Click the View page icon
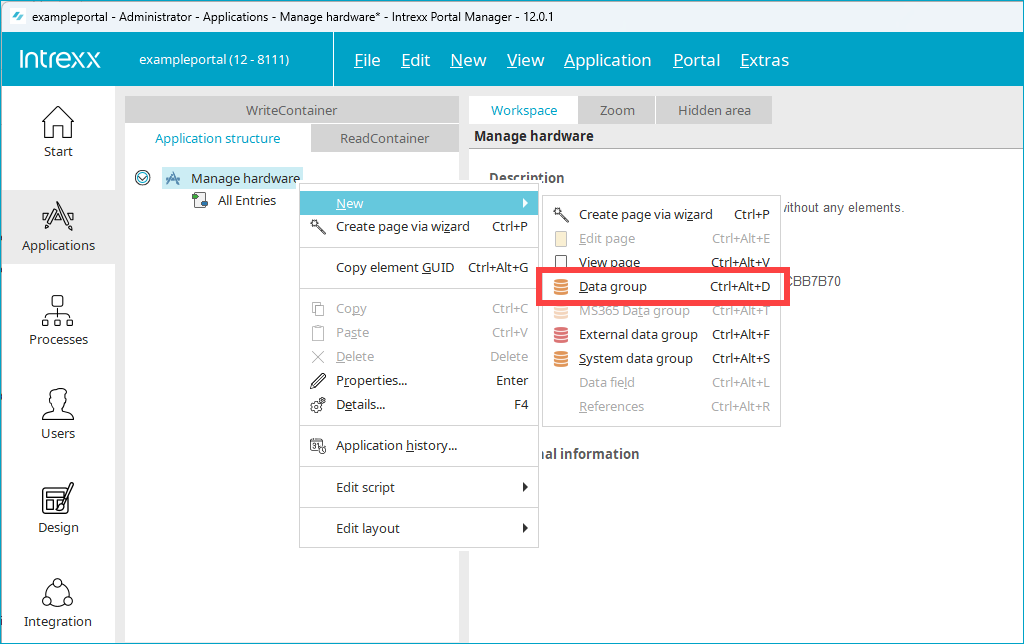Image resolution: width=1024 pixels, height=644 pixels. coord(561,262)
